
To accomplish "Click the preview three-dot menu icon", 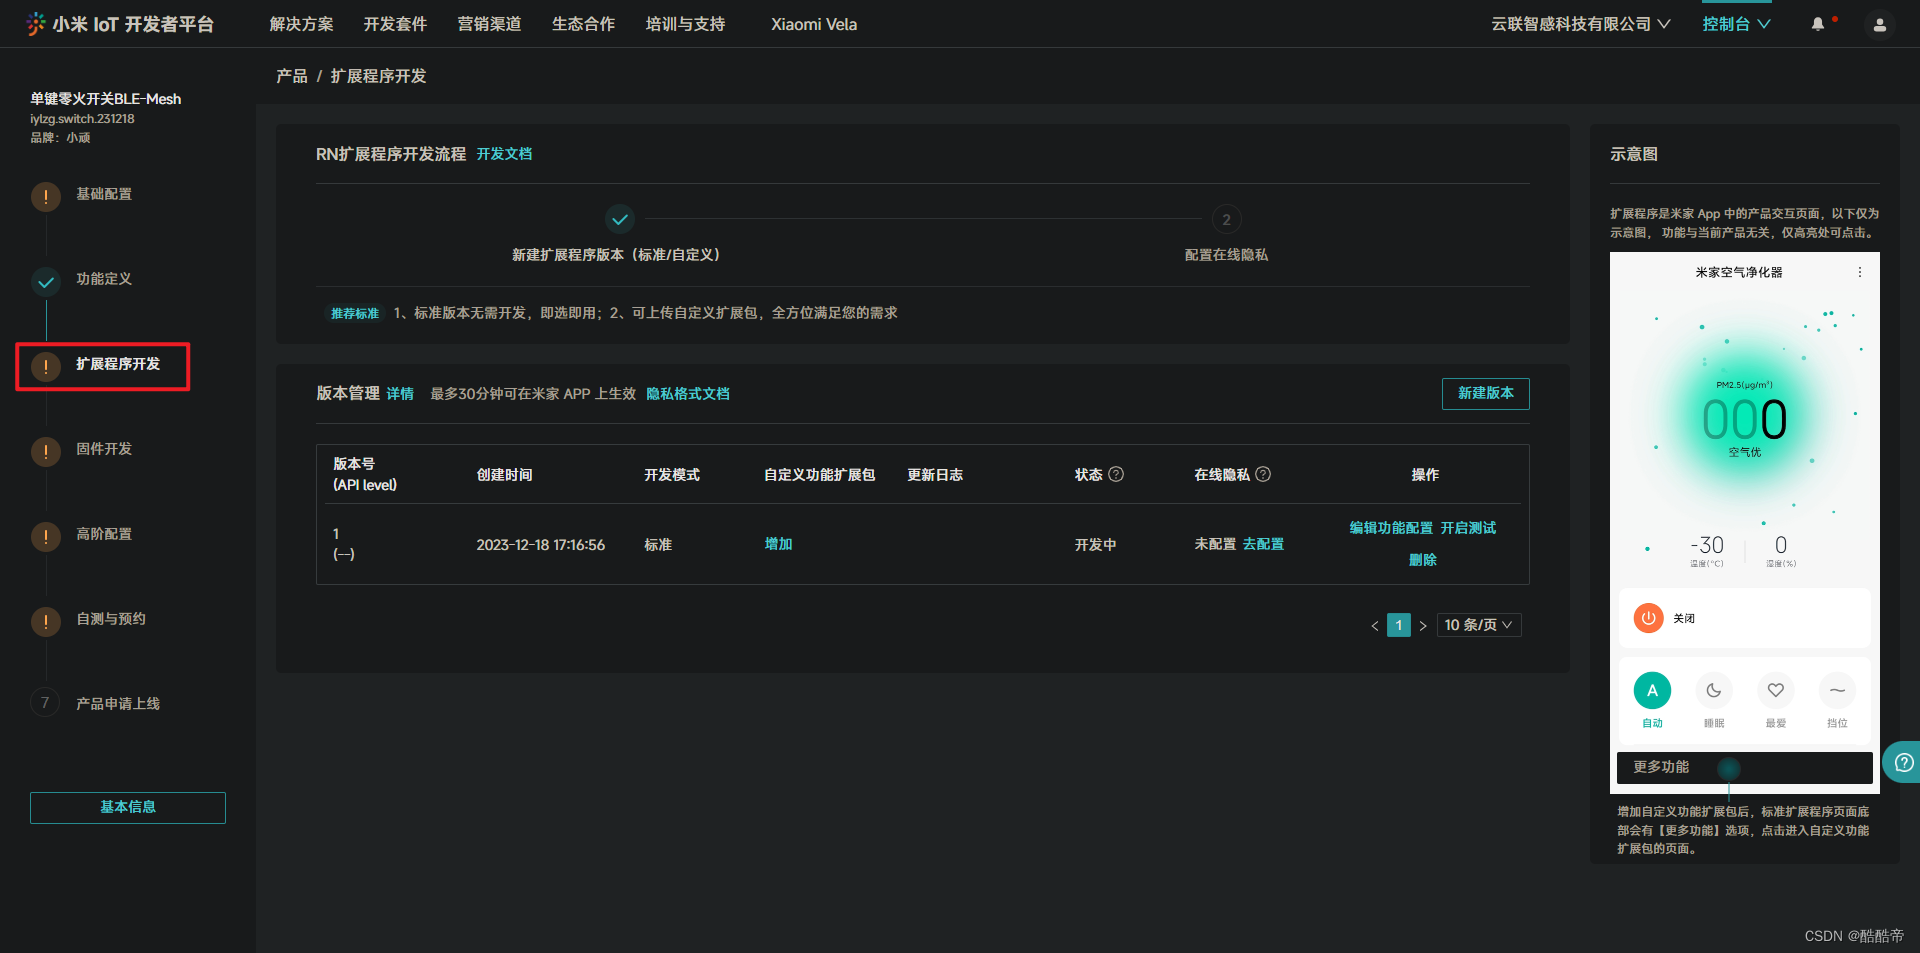I will 1860,272.
